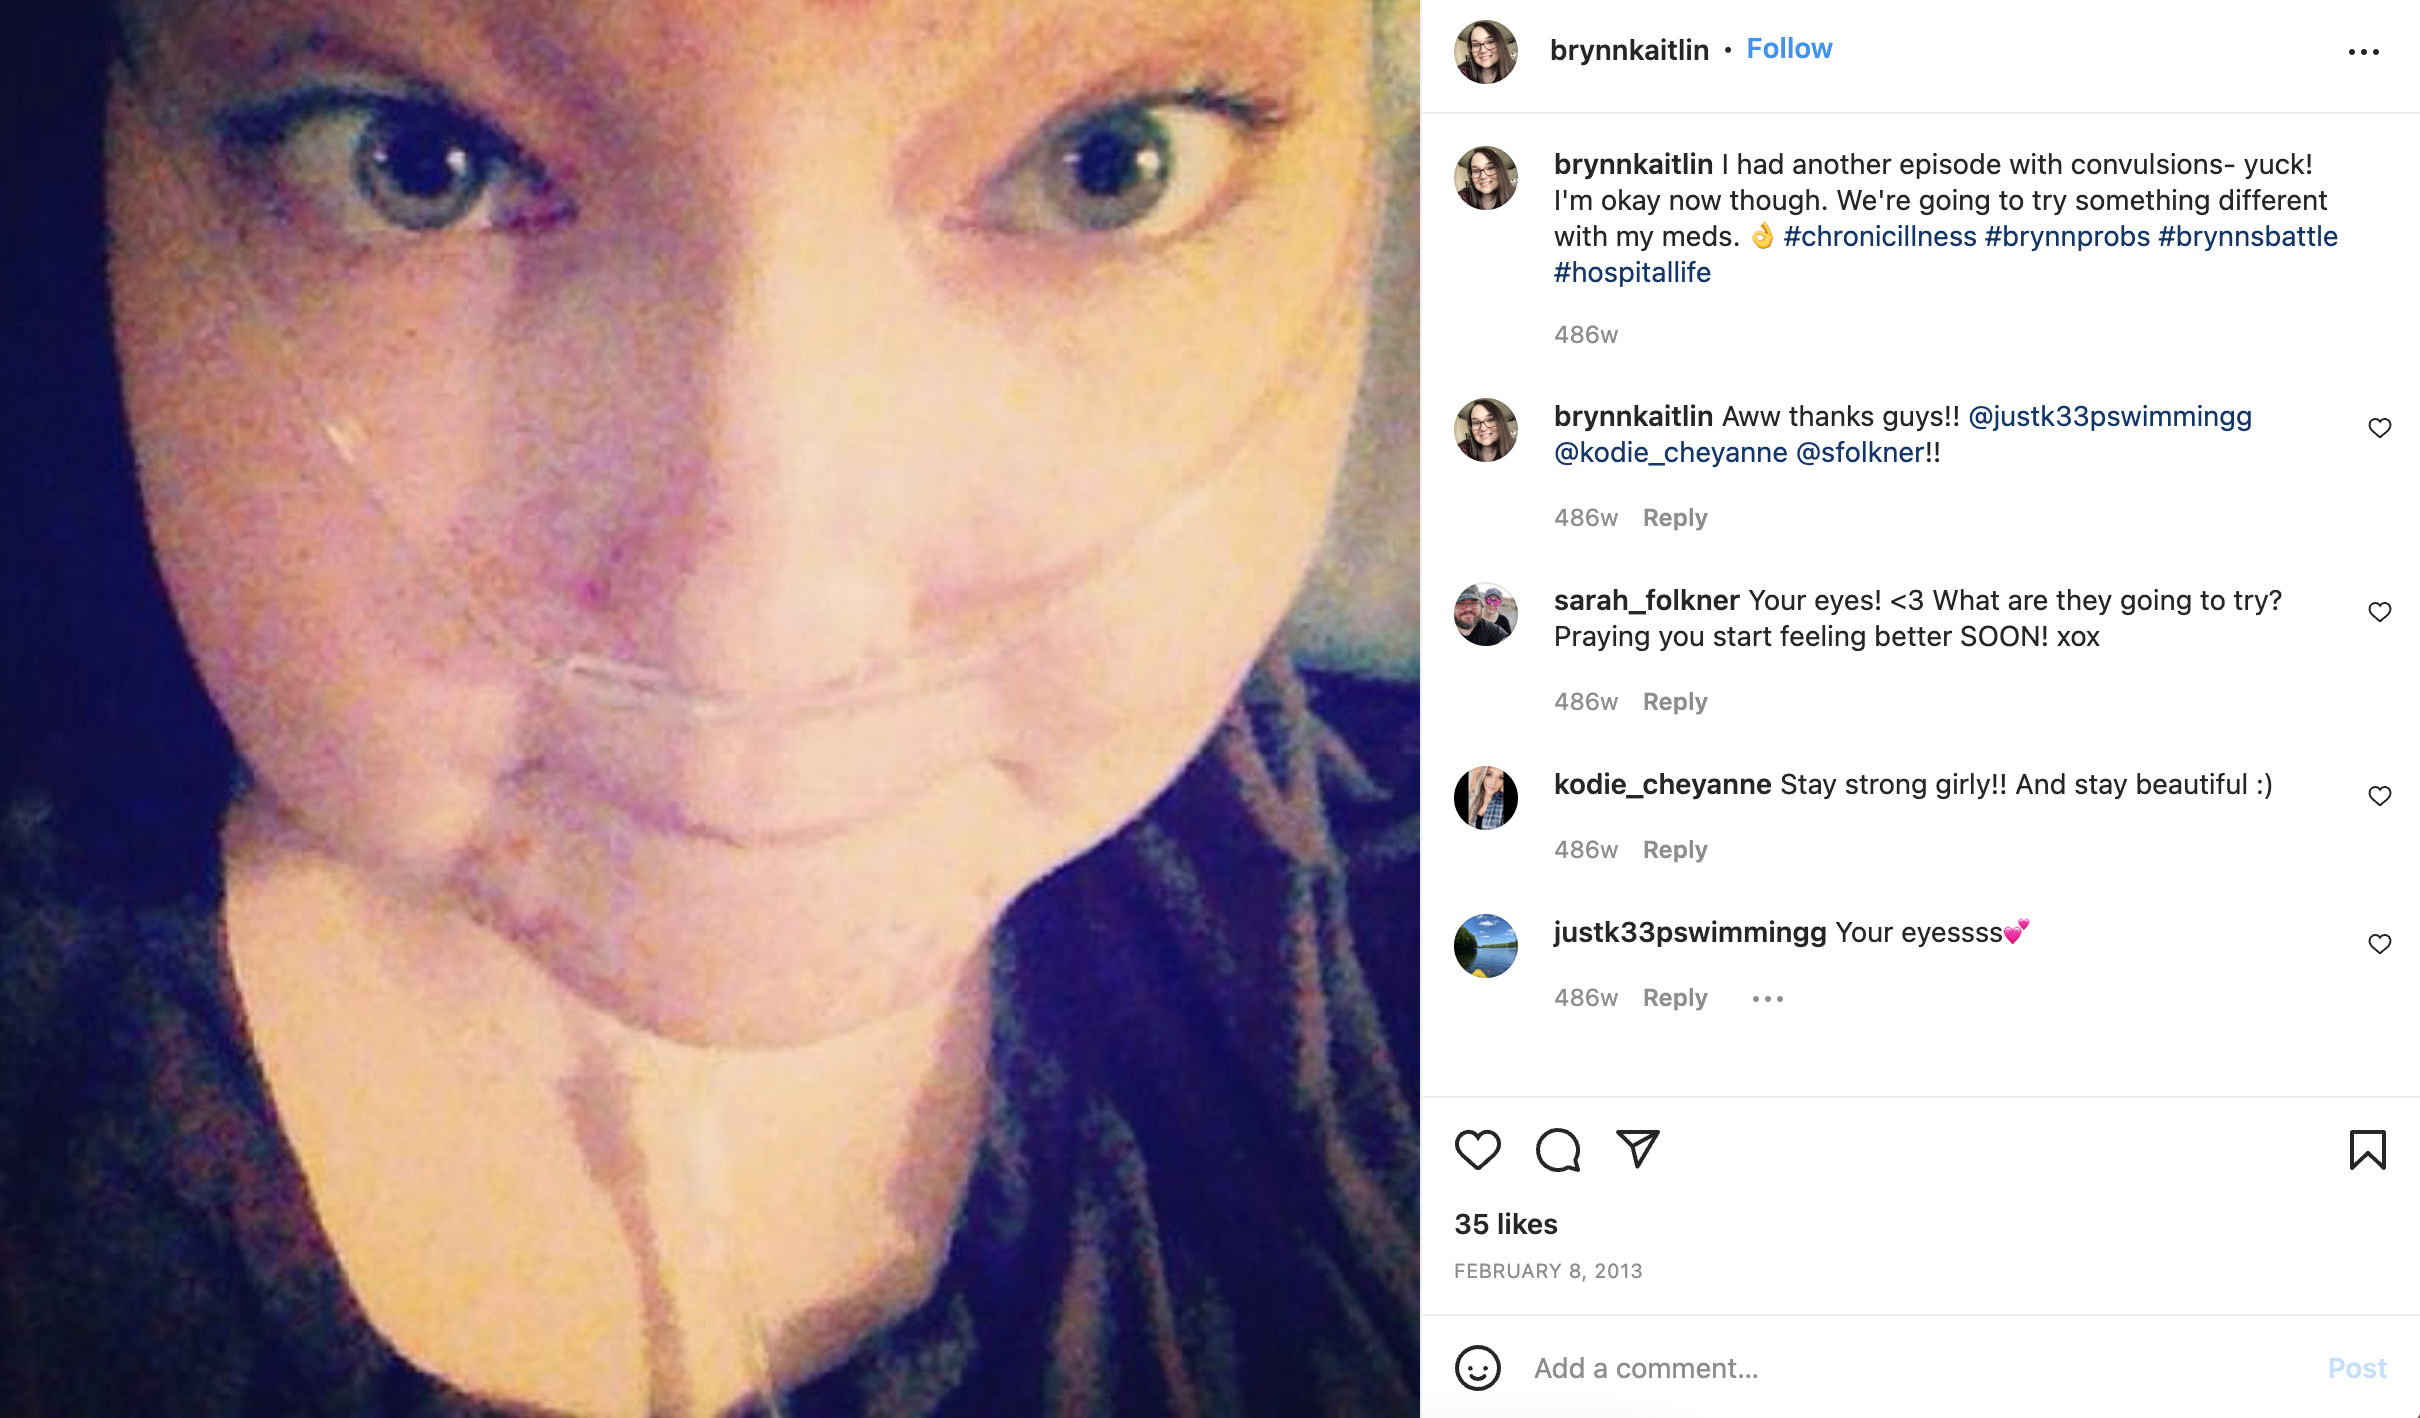Save the post with the bookmark icon
This screenshot has width=2420, height=1418.
tap(2367, 1150)
